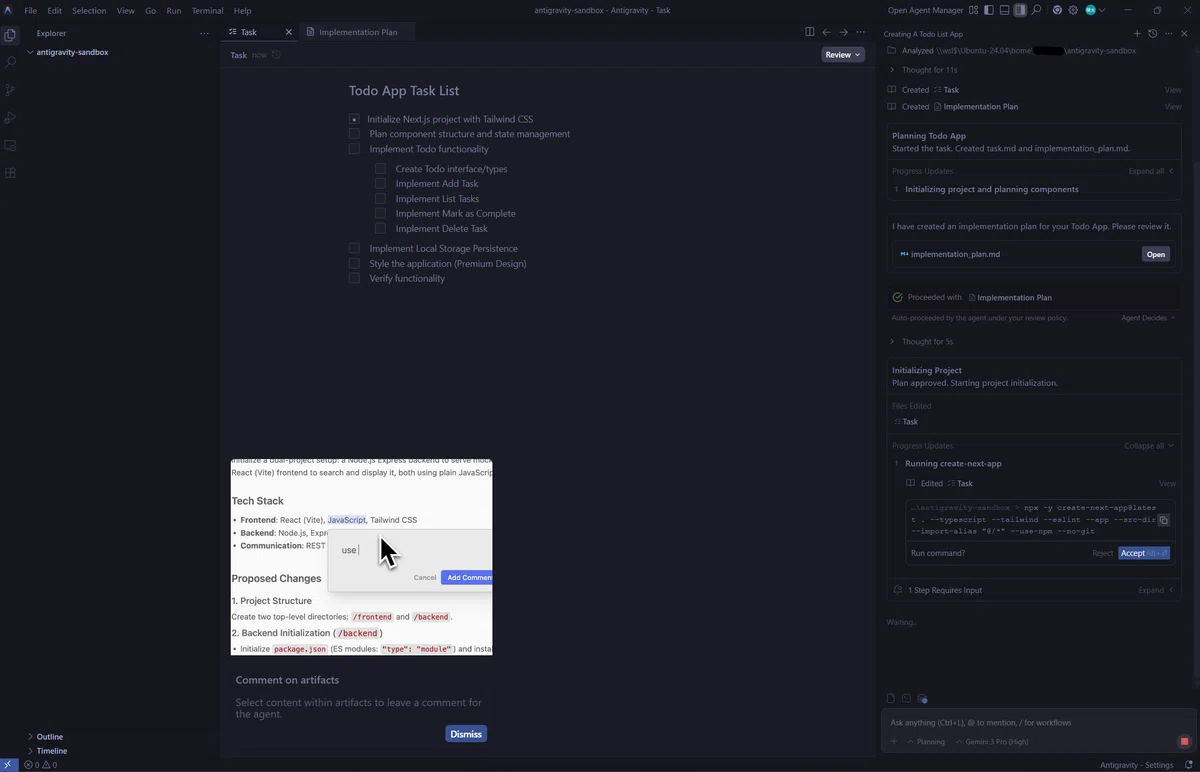Click Collapse all under Initializing Project
This screenshot has height=772, width=1200.
click(1149, 446)
